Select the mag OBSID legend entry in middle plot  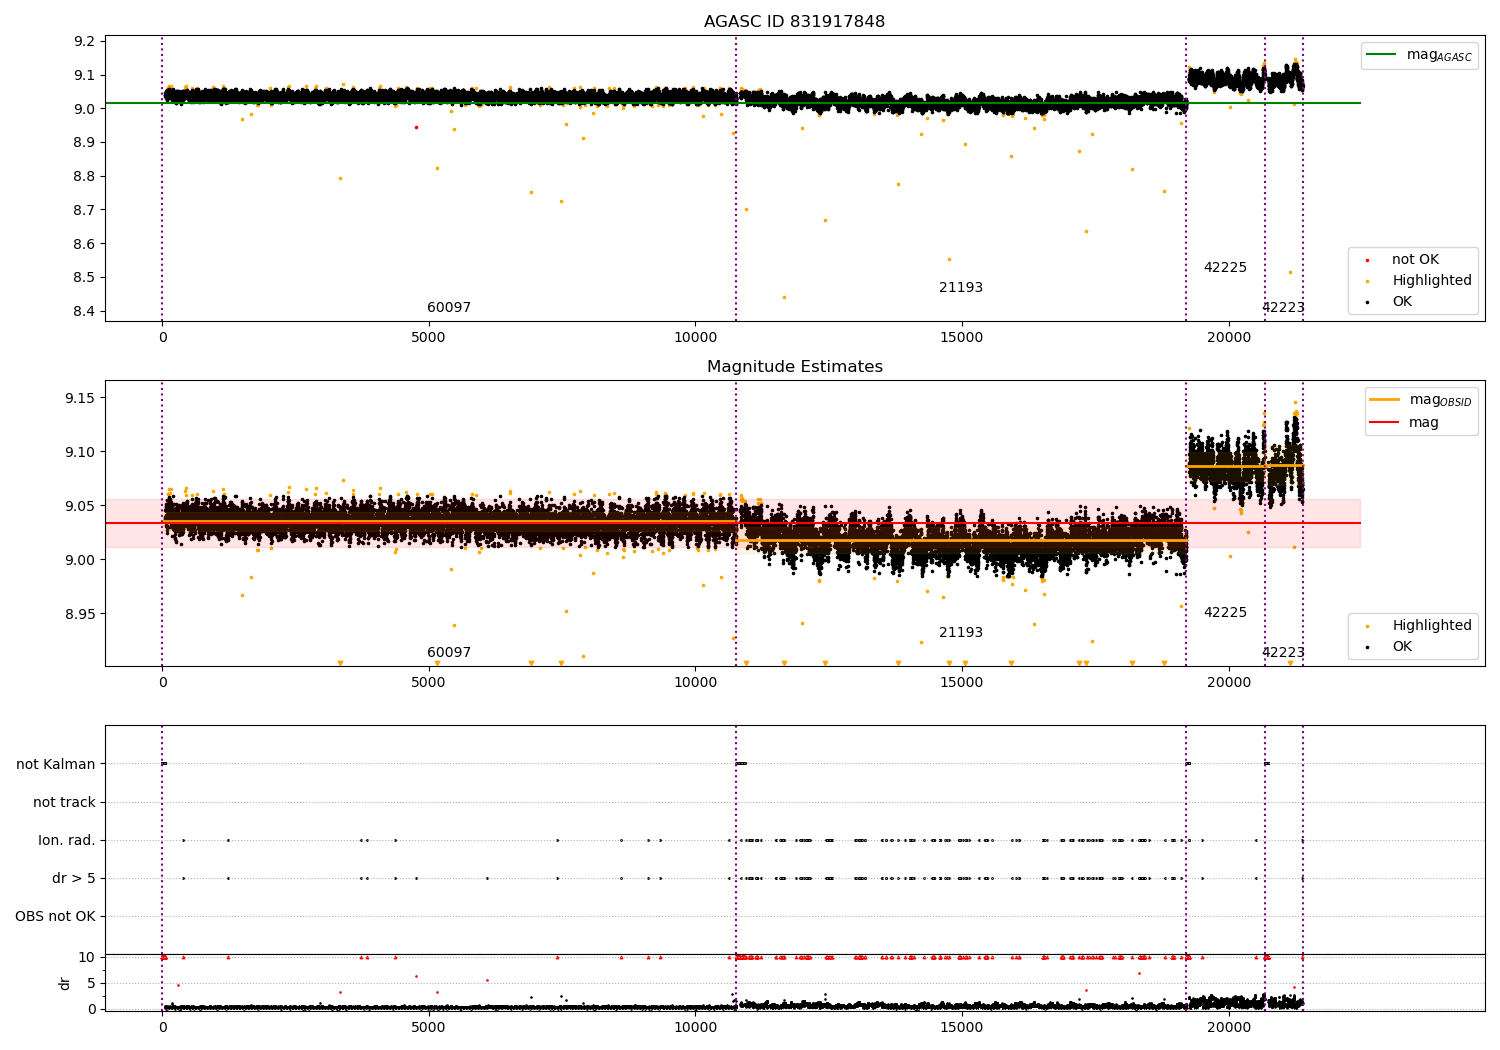click(1422, 400)
